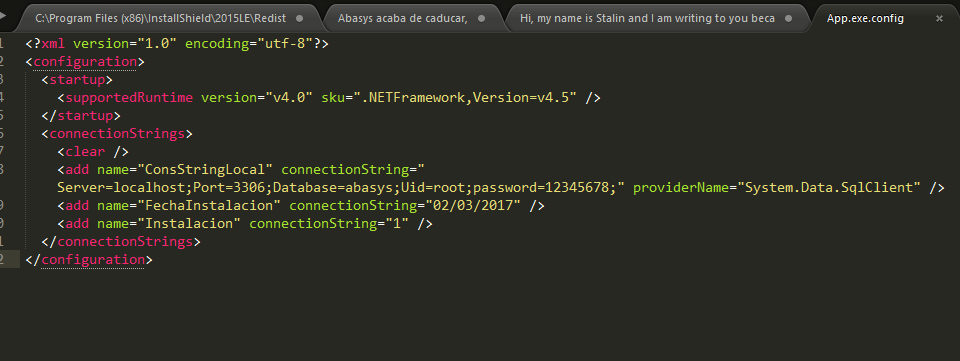This screenshot has width=960, height=361.
Task: Click the "System.Data.SqlClient" value
Action: 829,187
